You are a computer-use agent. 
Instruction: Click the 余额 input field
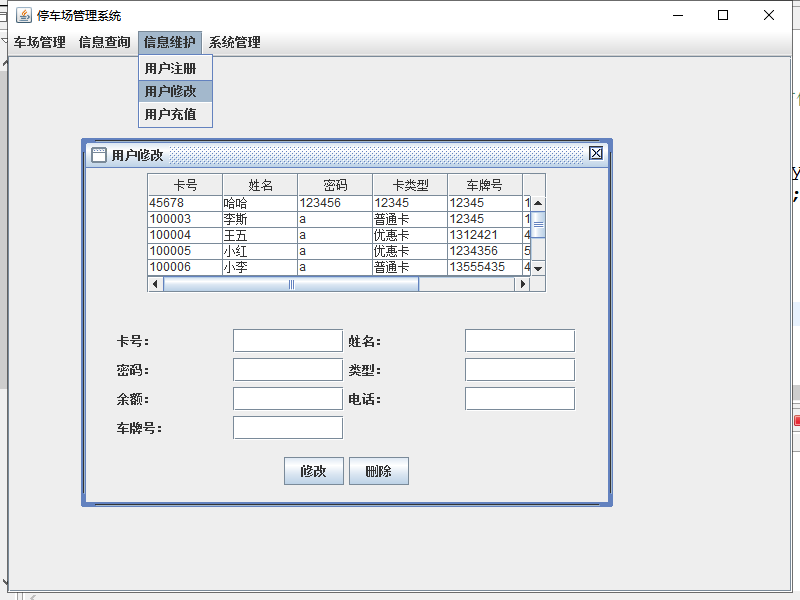[x=288, y=399]
